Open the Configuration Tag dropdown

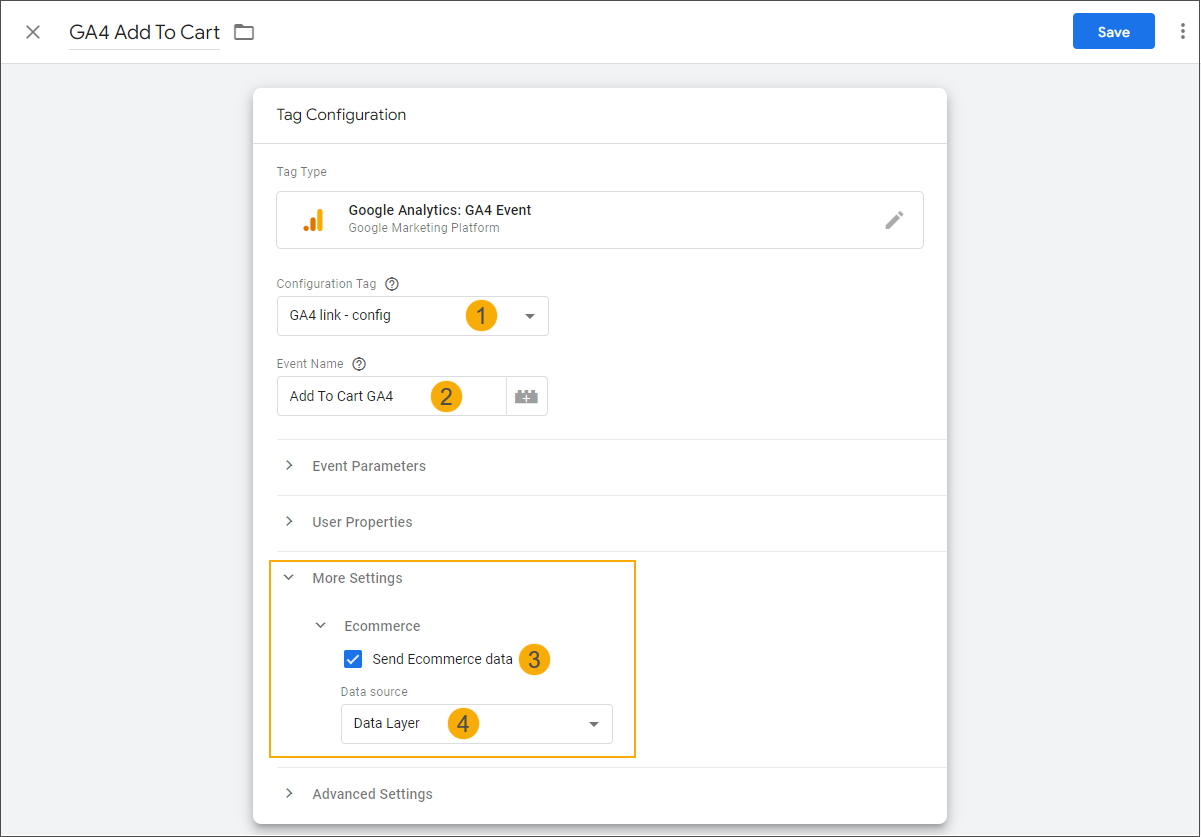(529, 315)
